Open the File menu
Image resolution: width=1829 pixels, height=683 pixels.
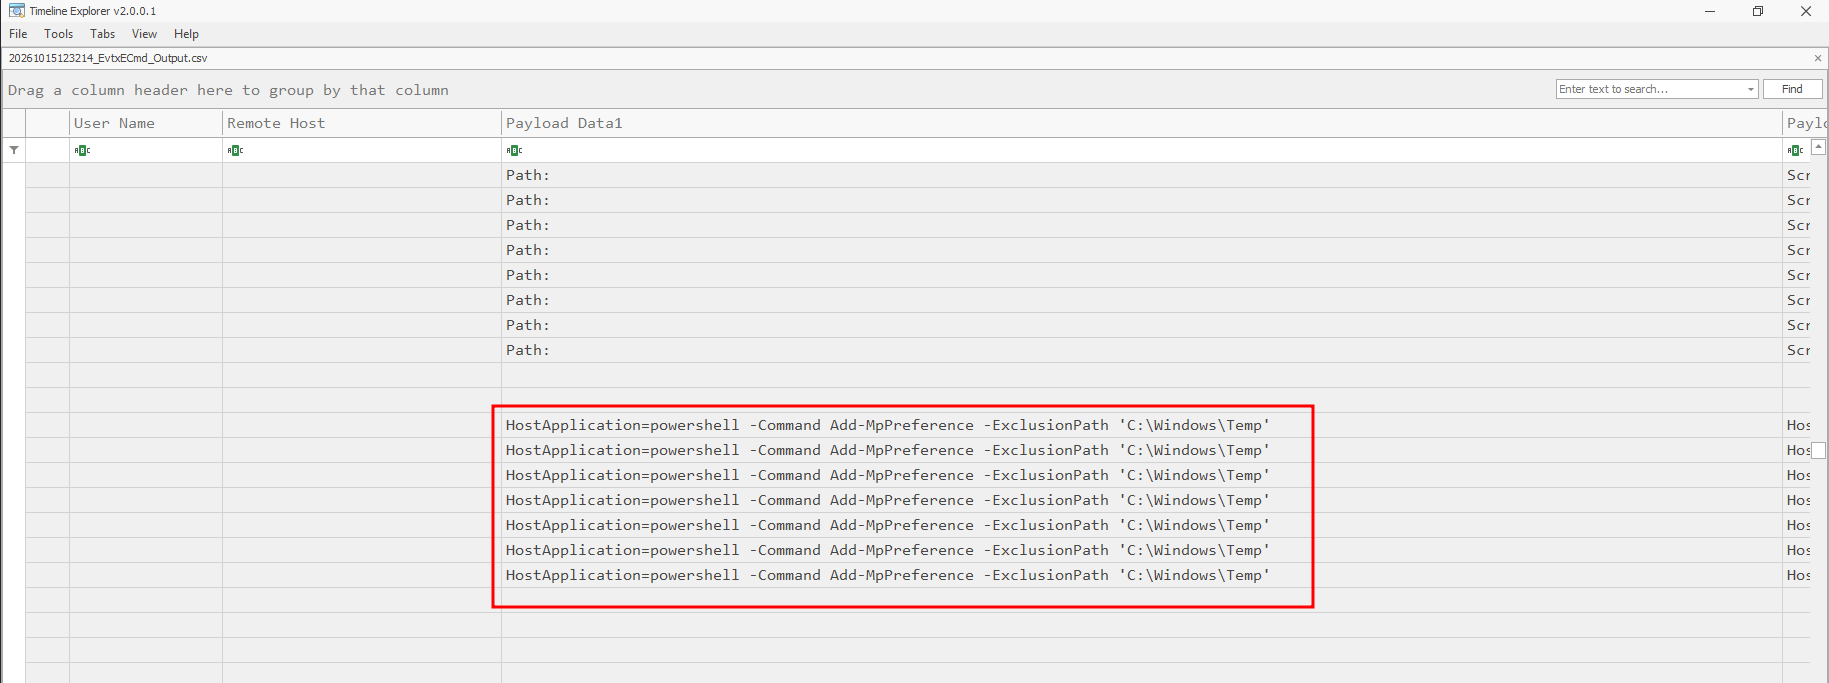(18, 34)
